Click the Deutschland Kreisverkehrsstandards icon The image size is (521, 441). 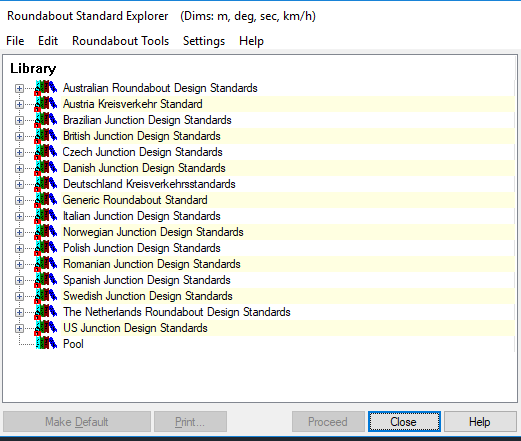tap(46, 184)
